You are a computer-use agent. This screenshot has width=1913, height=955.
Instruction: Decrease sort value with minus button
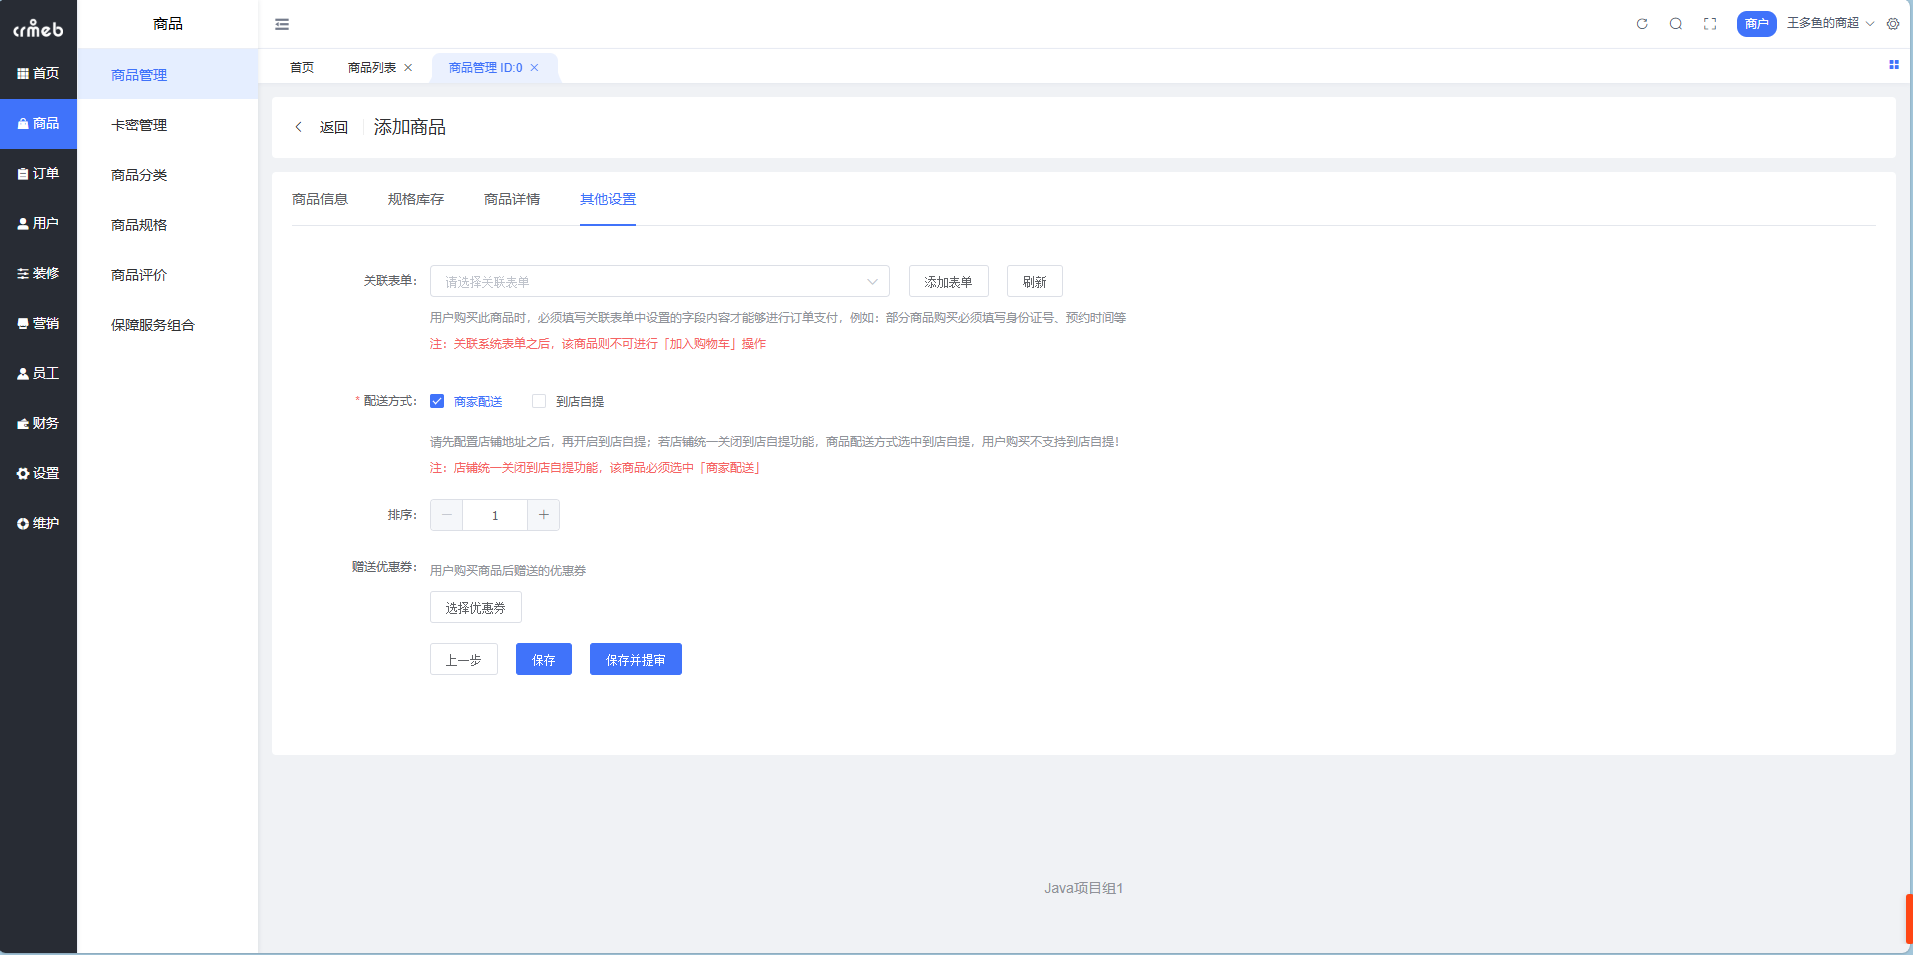coord(447,515)
